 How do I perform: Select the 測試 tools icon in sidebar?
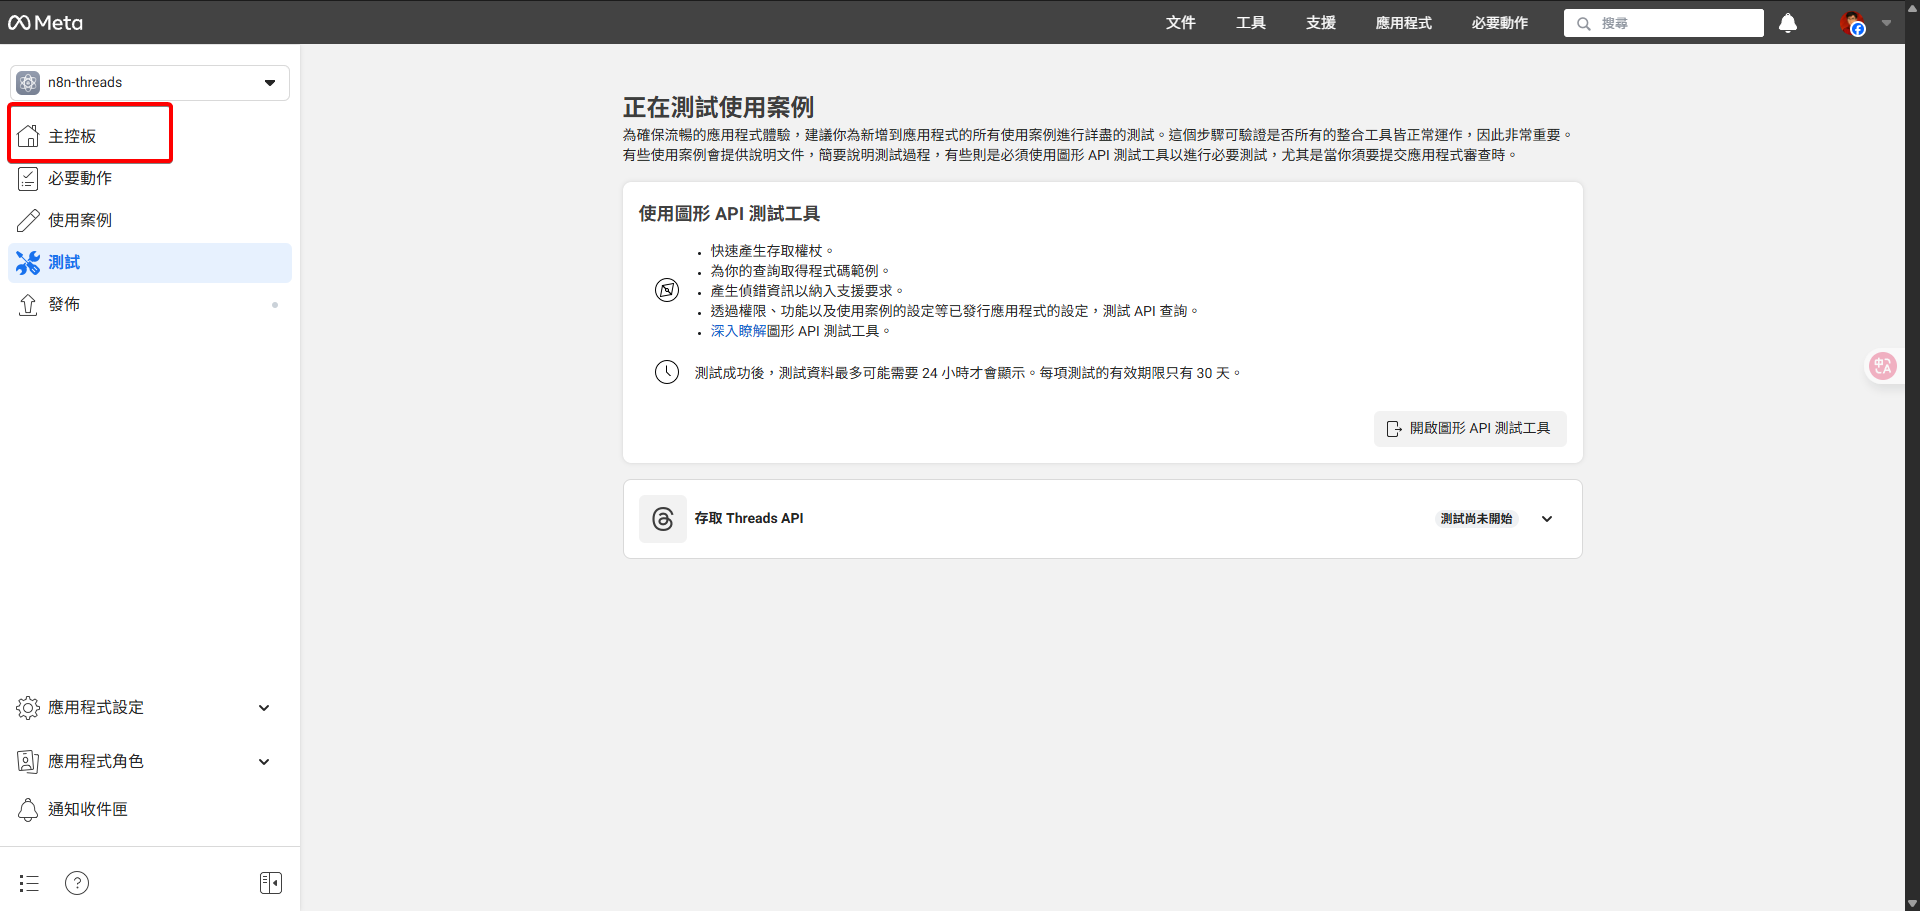28,262
